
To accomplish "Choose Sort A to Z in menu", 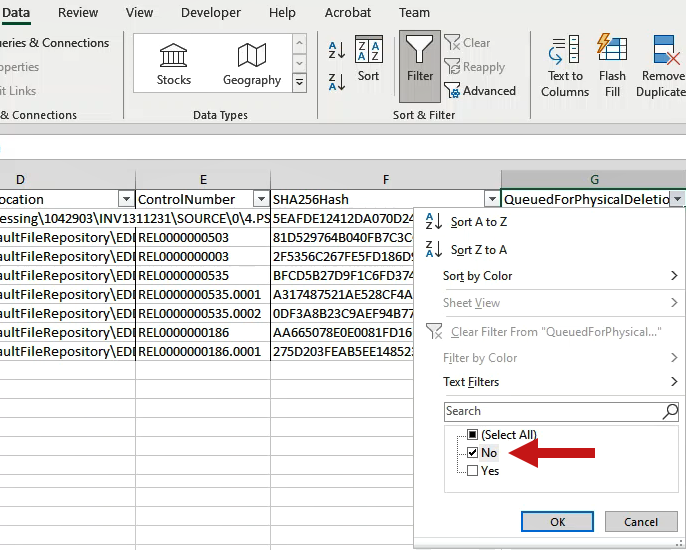I will click(479, 222).
